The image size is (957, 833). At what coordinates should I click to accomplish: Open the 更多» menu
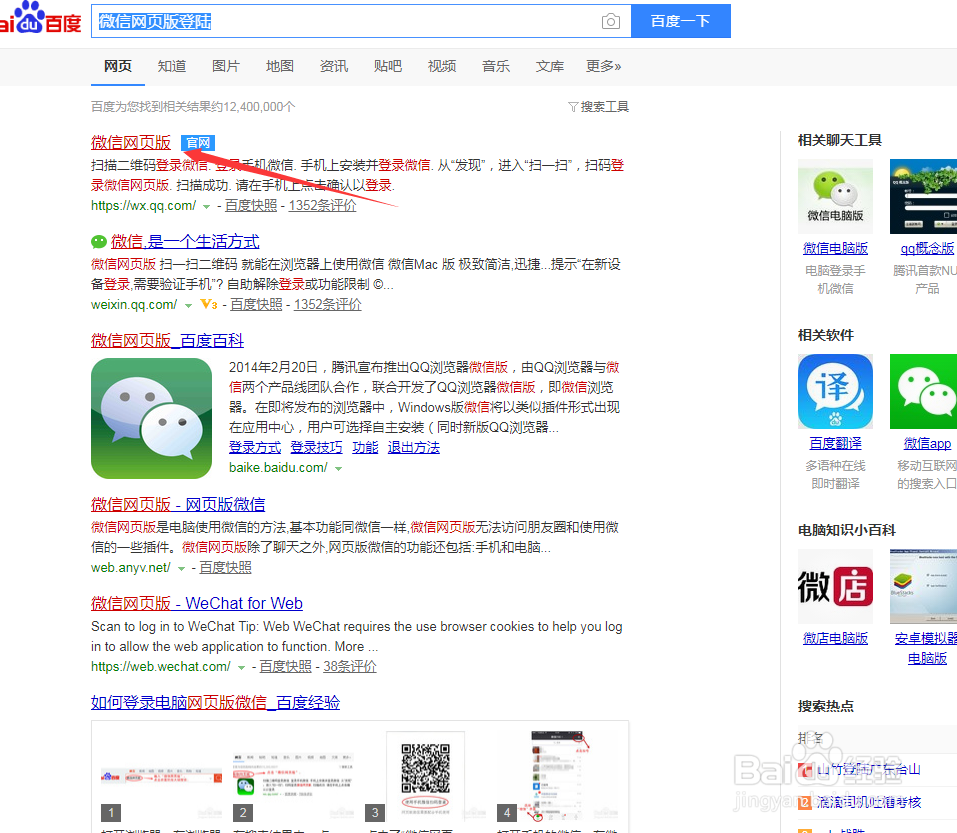pyautogui.click(x=604, y=66)
